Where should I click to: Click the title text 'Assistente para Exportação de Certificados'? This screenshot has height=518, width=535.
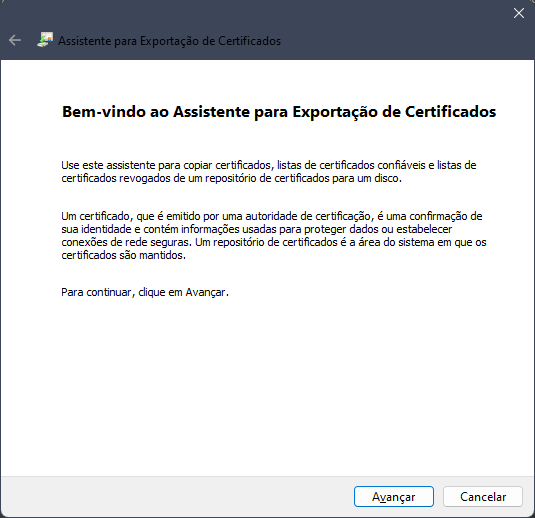click(x=170, y=41)
